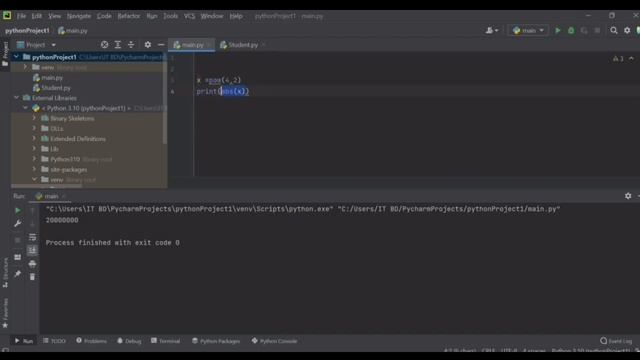Viewport: 640px width, 360px height.
Task: Open the Refactor menu
Action: click(129, 16)
